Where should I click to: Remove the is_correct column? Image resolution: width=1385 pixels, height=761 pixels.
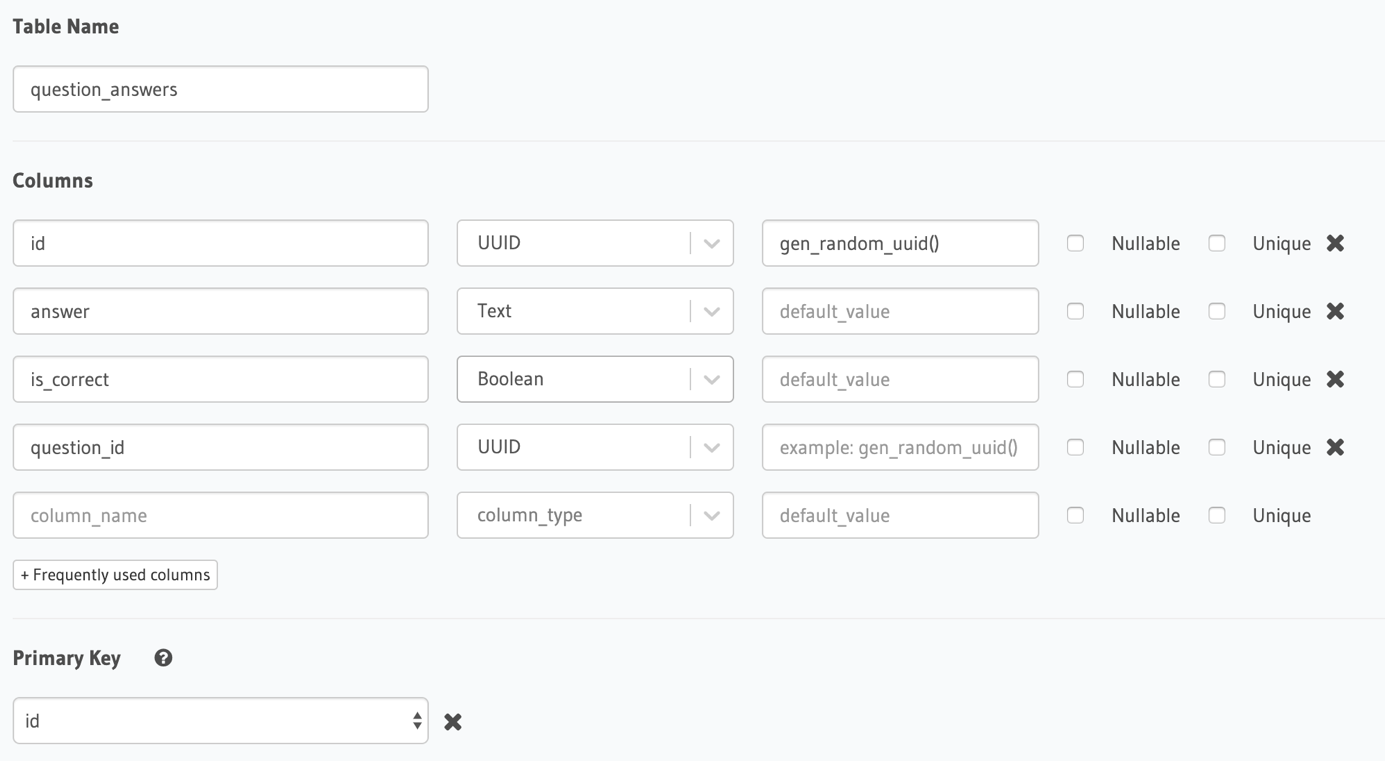click(x=1335, y=379)
